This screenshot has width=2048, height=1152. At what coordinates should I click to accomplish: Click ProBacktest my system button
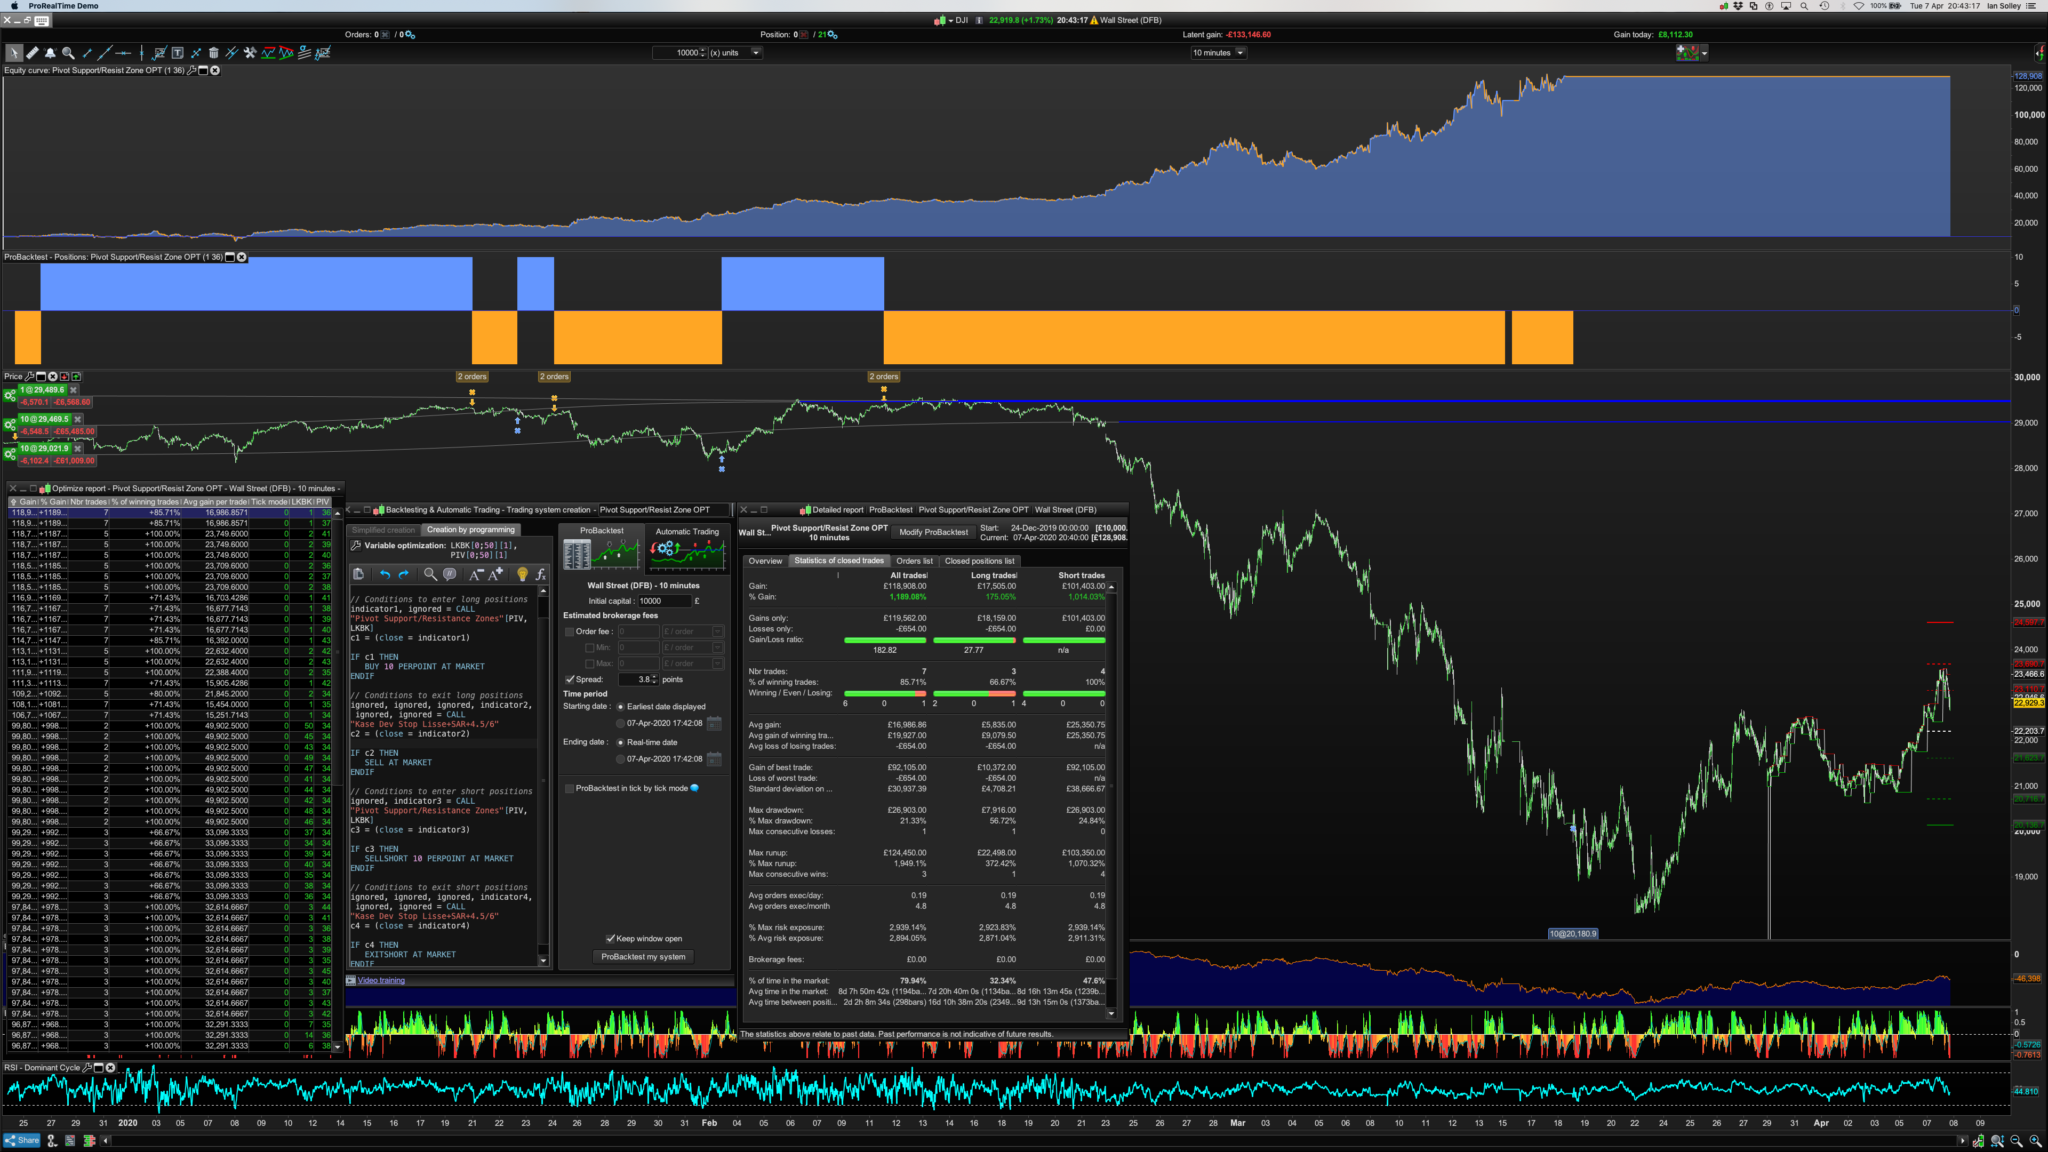point(643,957)
